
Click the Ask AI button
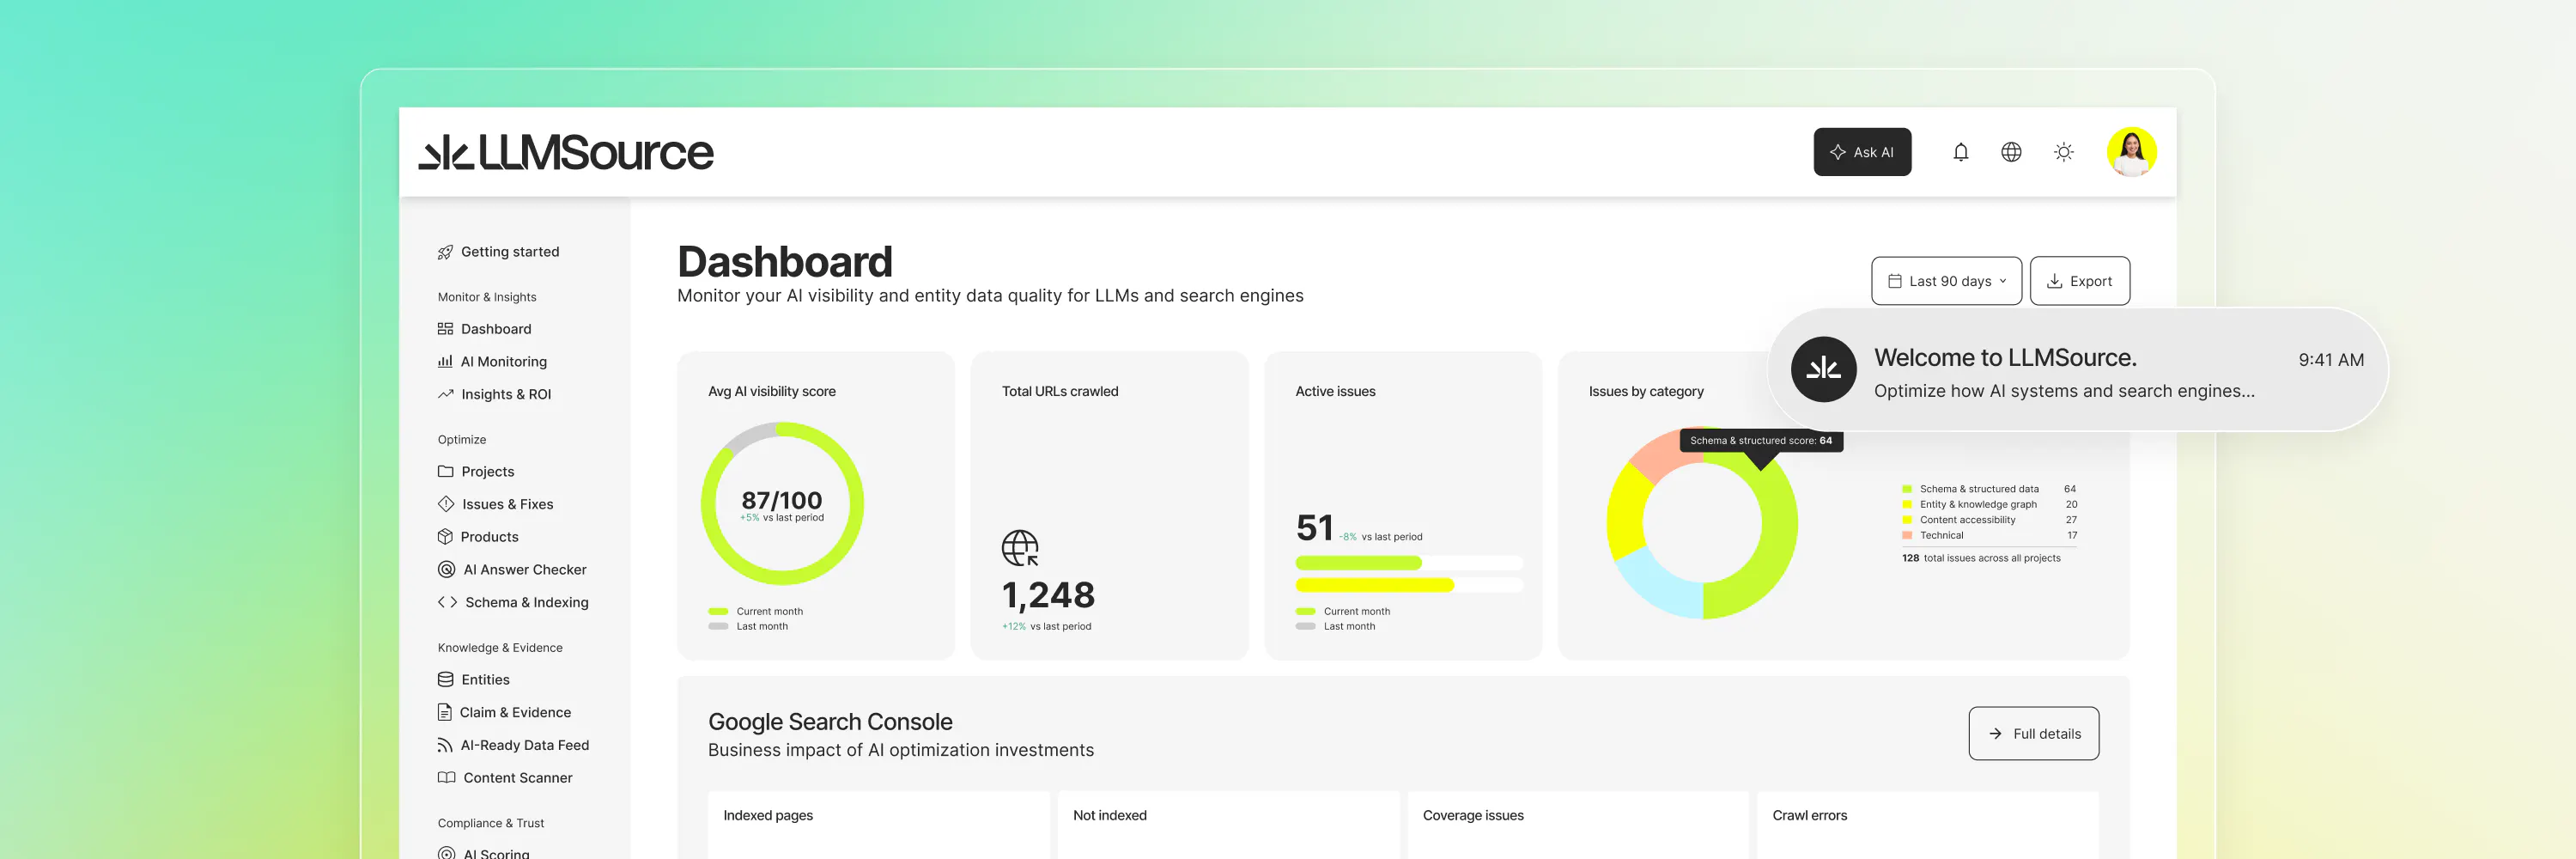click(x=1862, y=152)
